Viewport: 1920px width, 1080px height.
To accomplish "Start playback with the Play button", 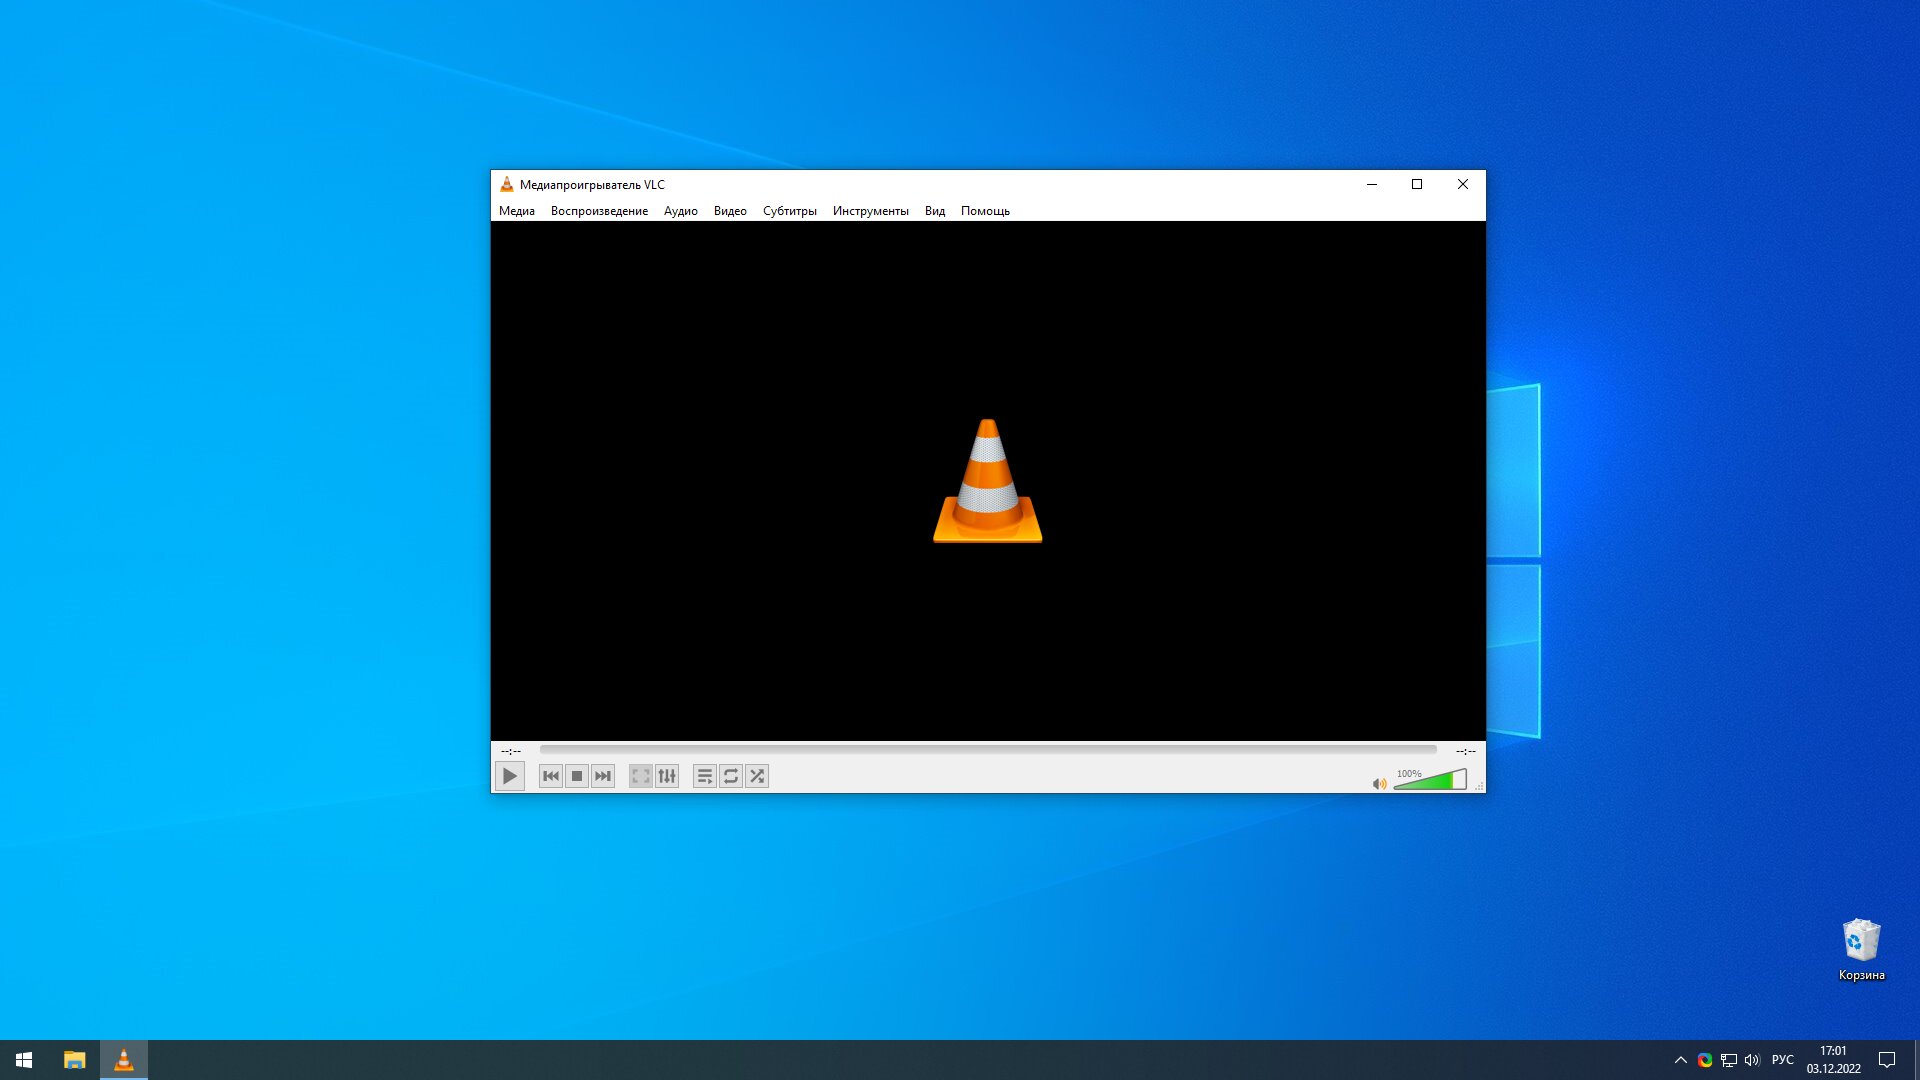I will click(509, 776).
